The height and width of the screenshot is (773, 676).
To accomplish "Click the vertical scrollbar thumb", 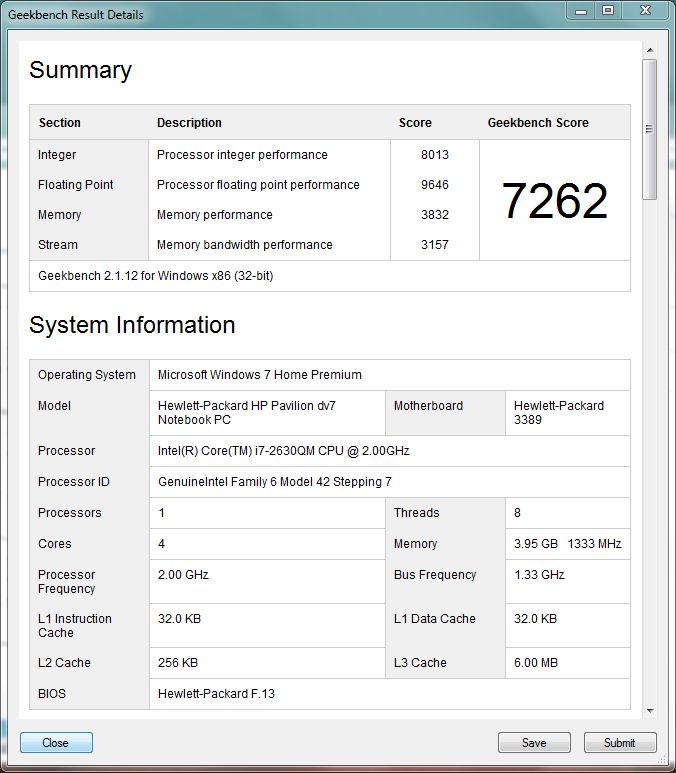I will coord(649,129).
